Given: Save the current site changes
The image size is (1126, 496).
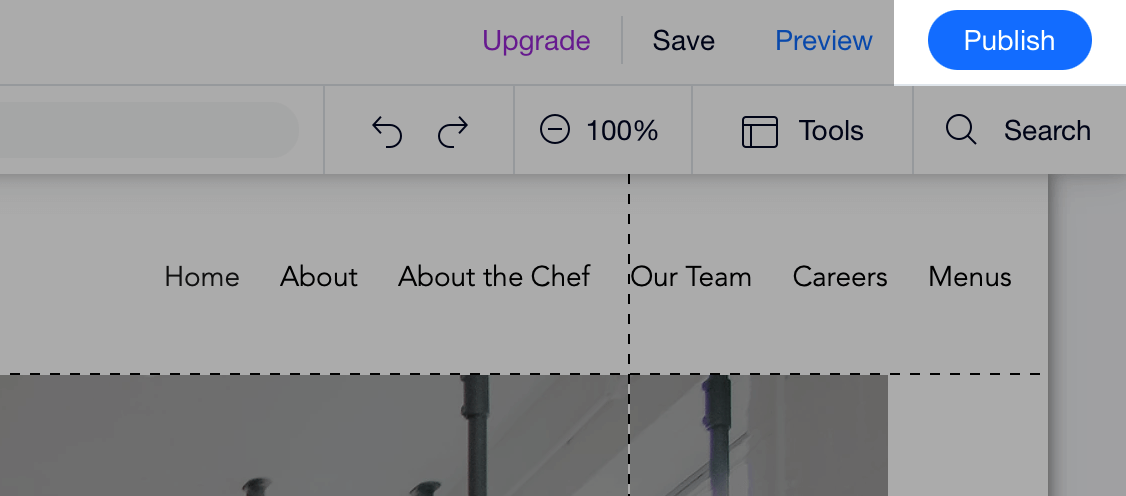Looking at the screenshot, I should [x=683, y=40].
